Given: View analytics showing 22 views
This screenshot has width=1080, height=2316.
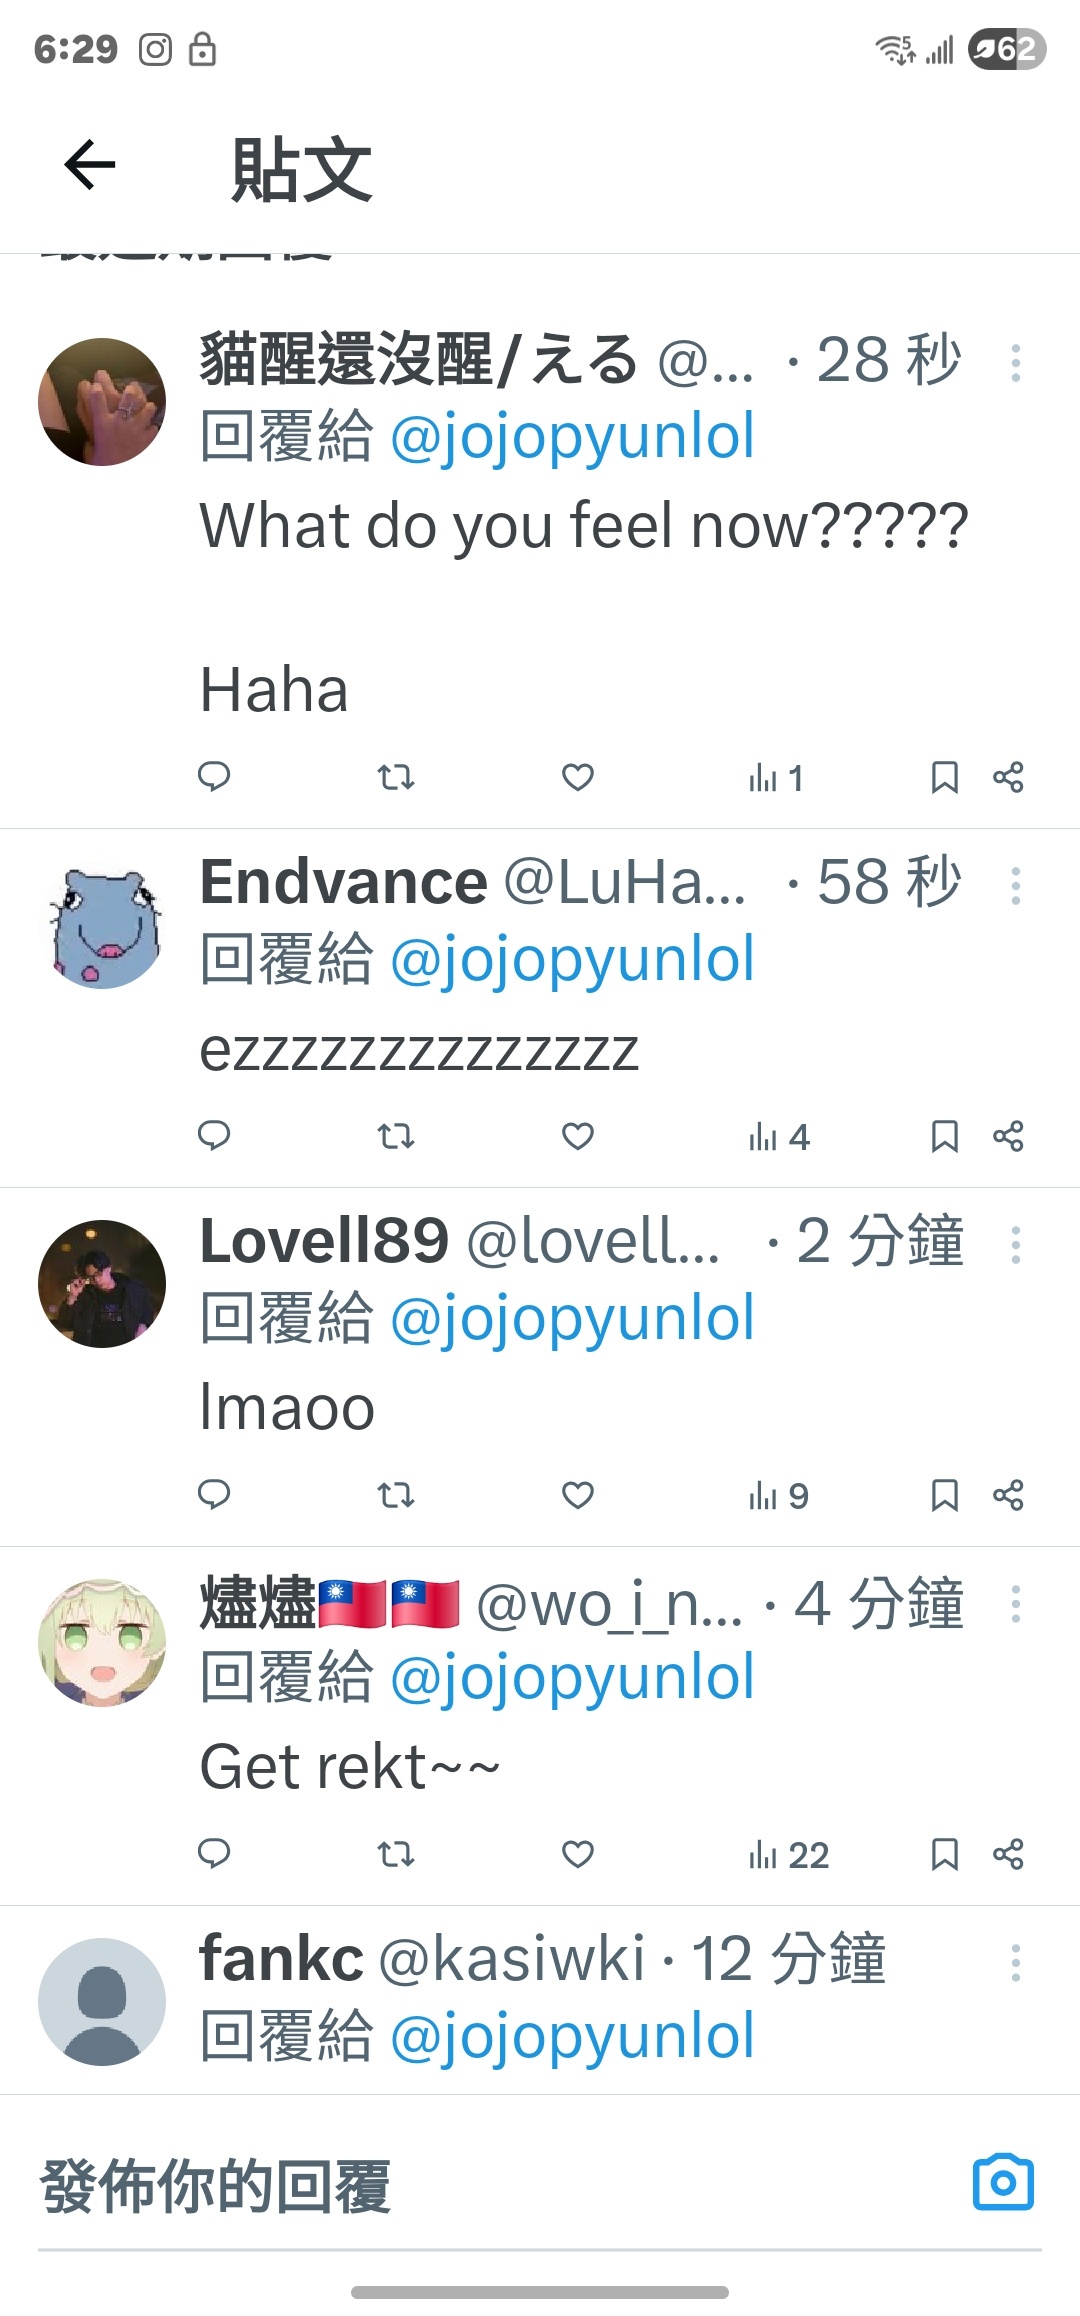Looking at the screenshot, I should coord(789,1855).
